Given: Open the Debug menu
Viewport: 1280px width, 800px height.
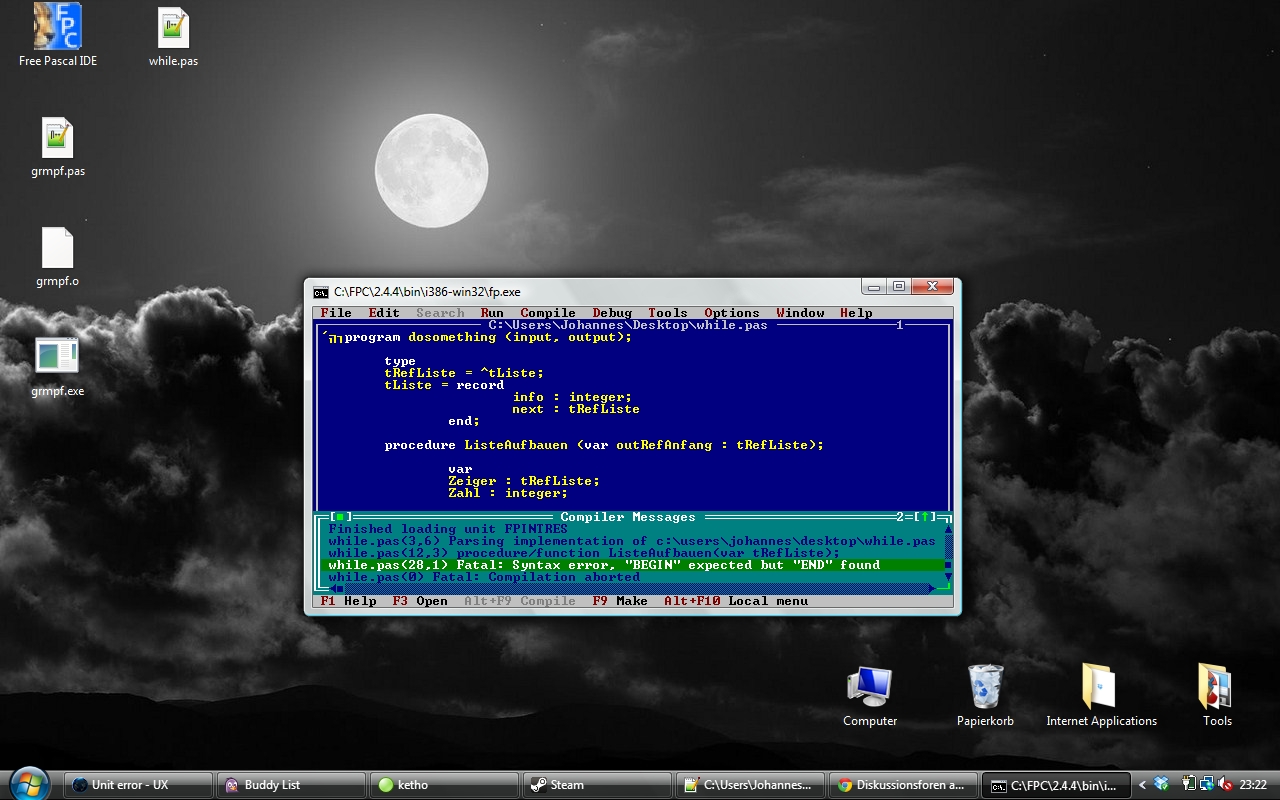Looking at the screenshot, I should [x=611, y=313].
